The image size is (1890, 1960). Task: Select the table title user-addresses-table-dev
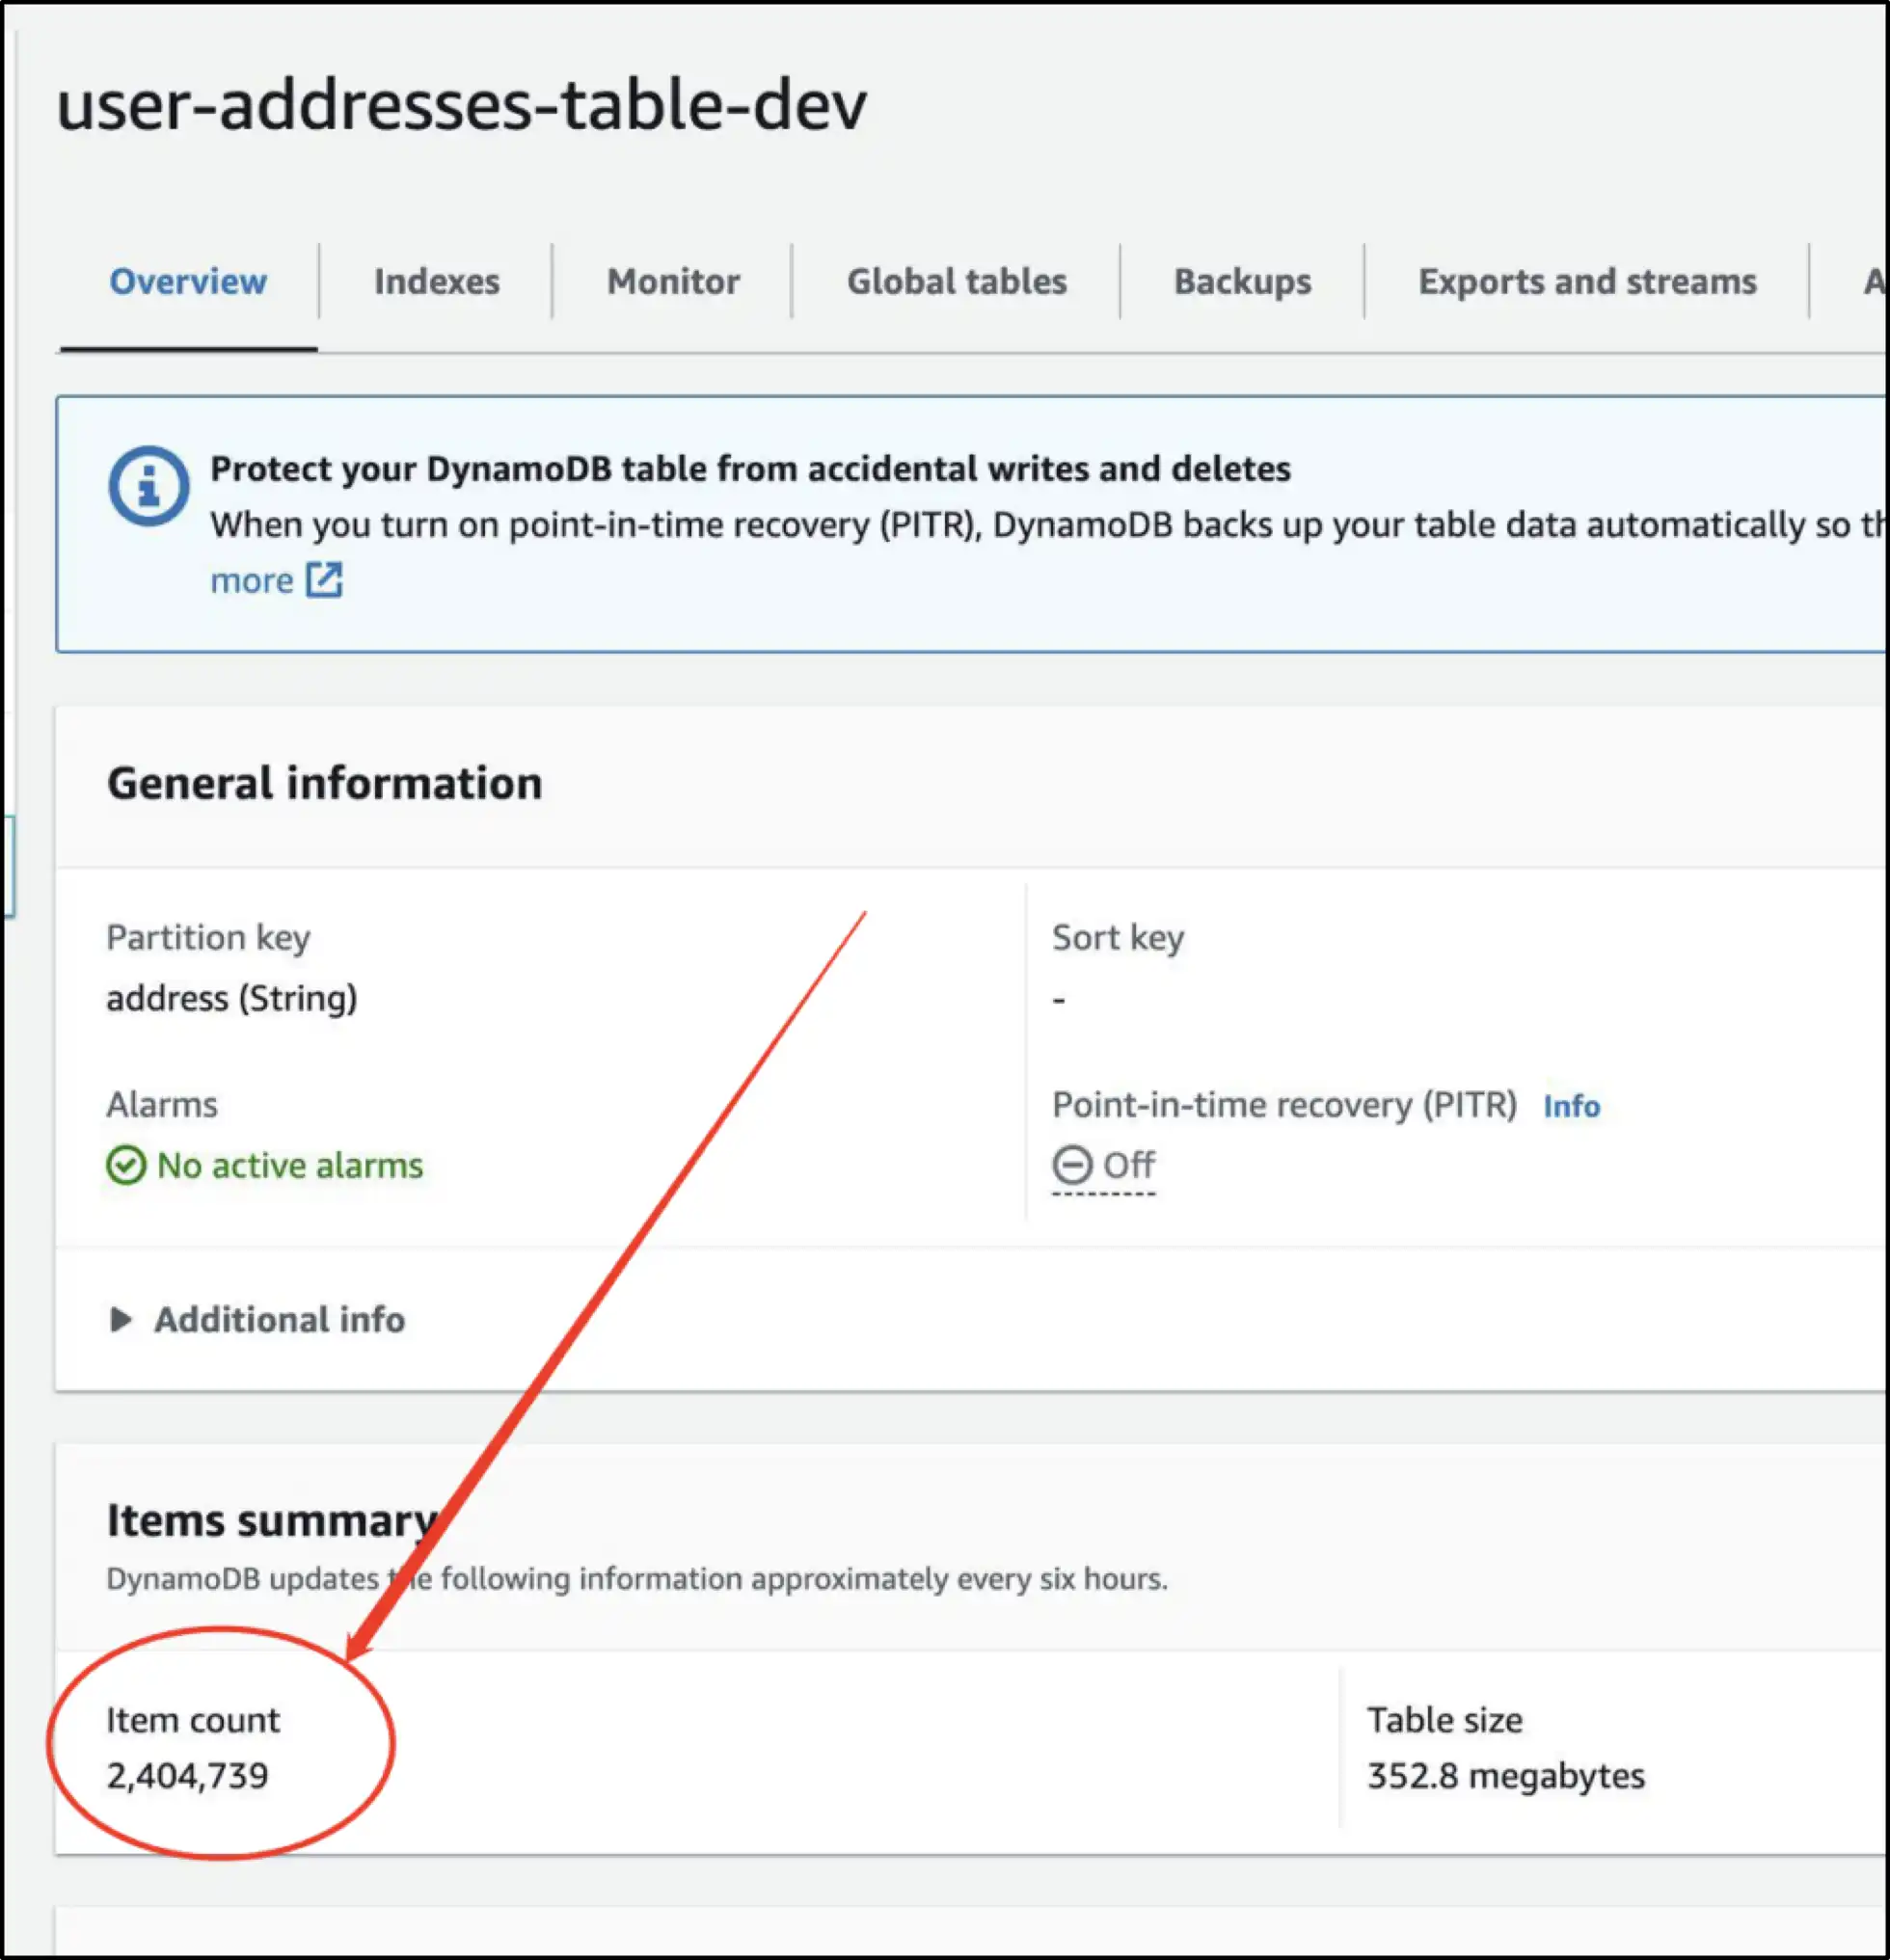(461, 104)
